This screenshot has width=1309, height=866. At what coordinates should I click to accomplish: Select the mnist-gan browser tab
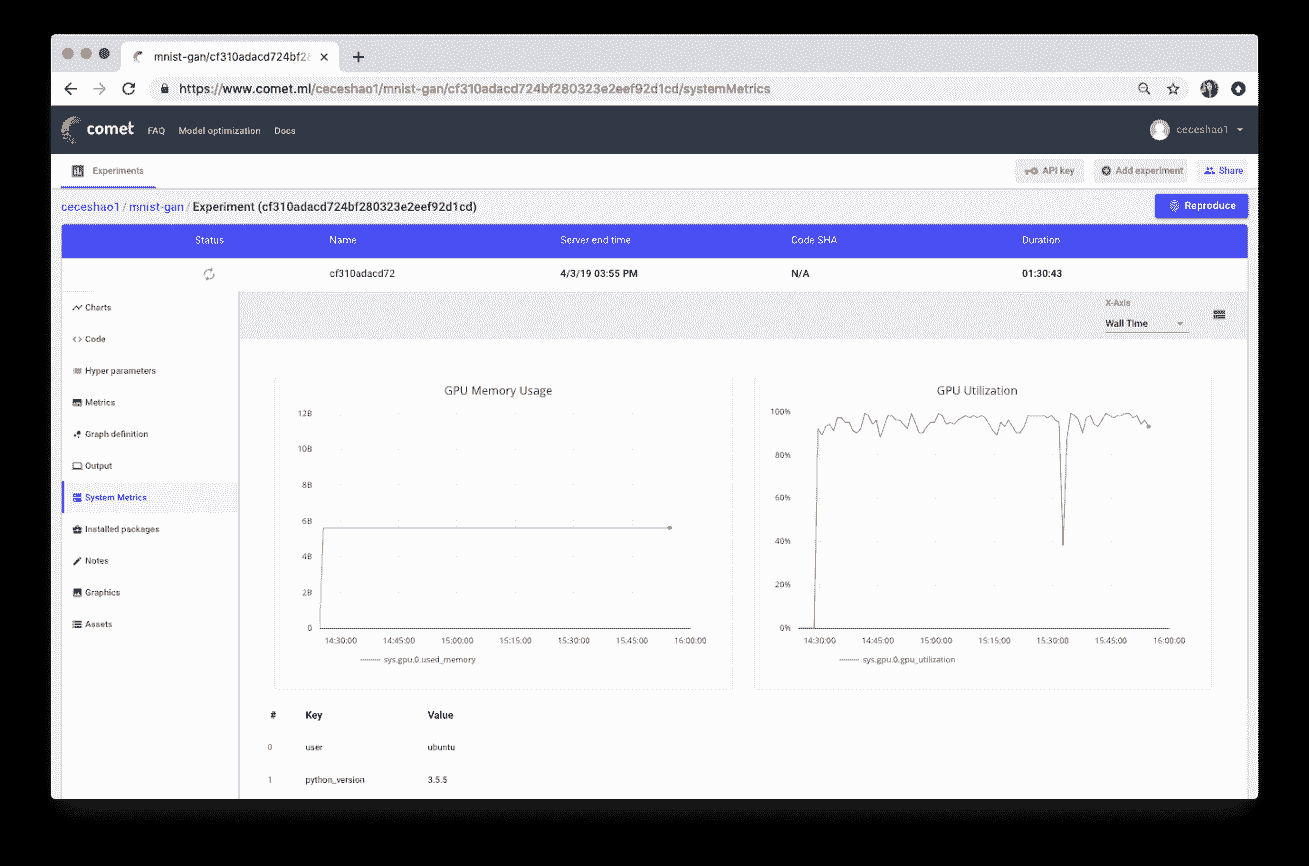(x=231, y=58)
